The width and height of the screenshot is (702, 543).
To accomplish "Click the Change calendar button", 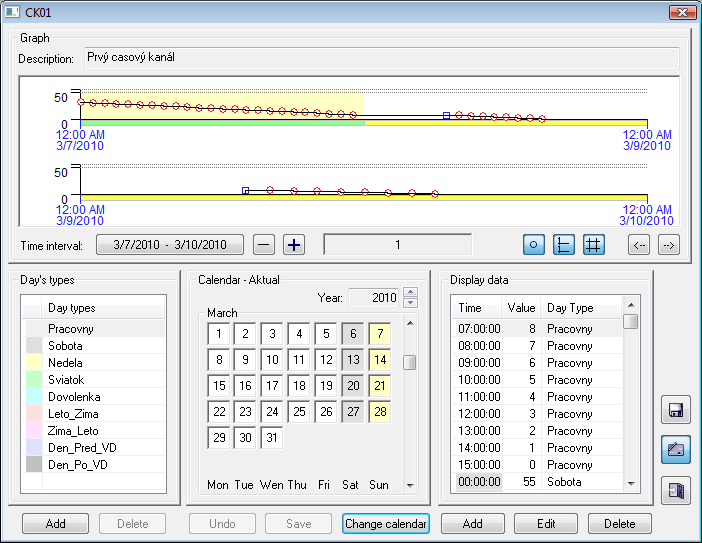I will [385, 524].
